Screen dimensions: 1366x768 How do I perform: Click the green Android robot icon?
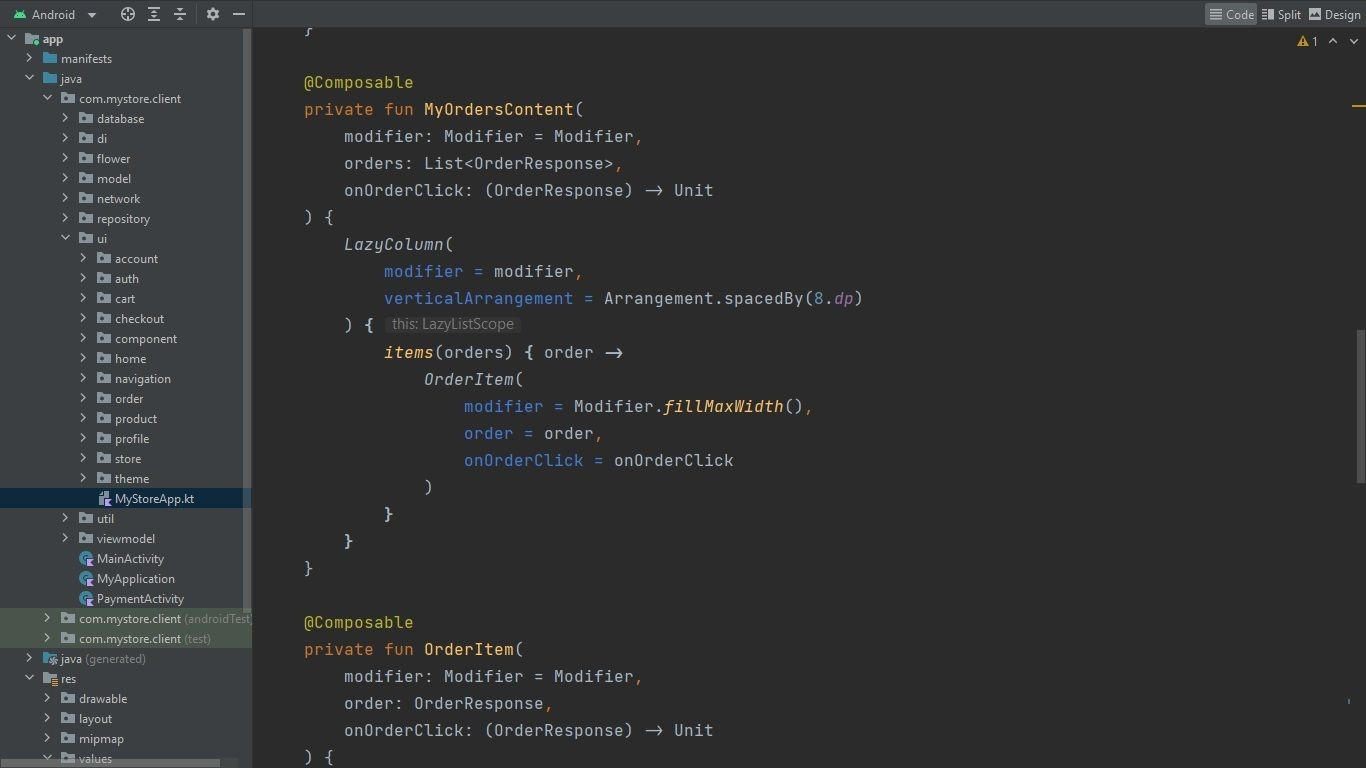(x=17, y=14)
